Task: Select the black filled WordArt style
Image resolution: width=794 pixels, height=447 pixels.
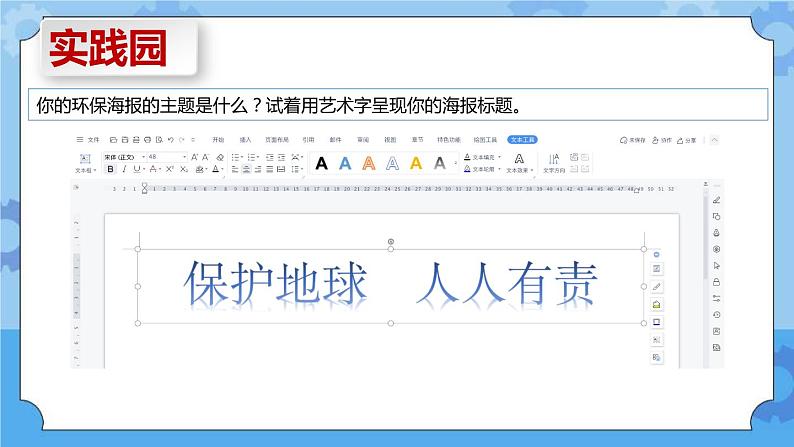Action: coord(321,163)
